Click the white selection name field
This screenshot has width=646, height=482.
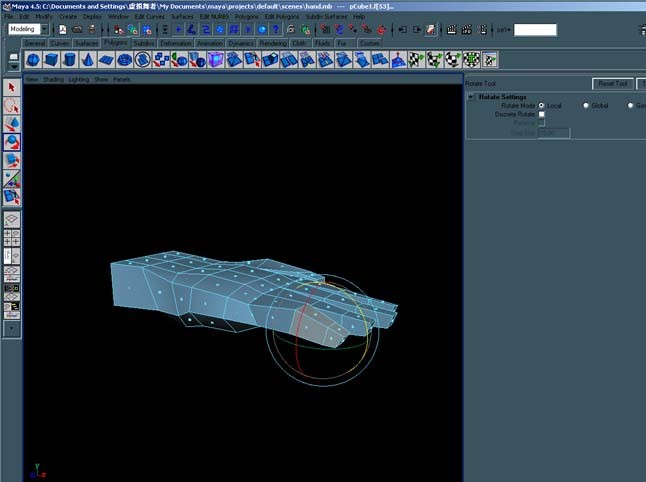[x=535, y=30]
